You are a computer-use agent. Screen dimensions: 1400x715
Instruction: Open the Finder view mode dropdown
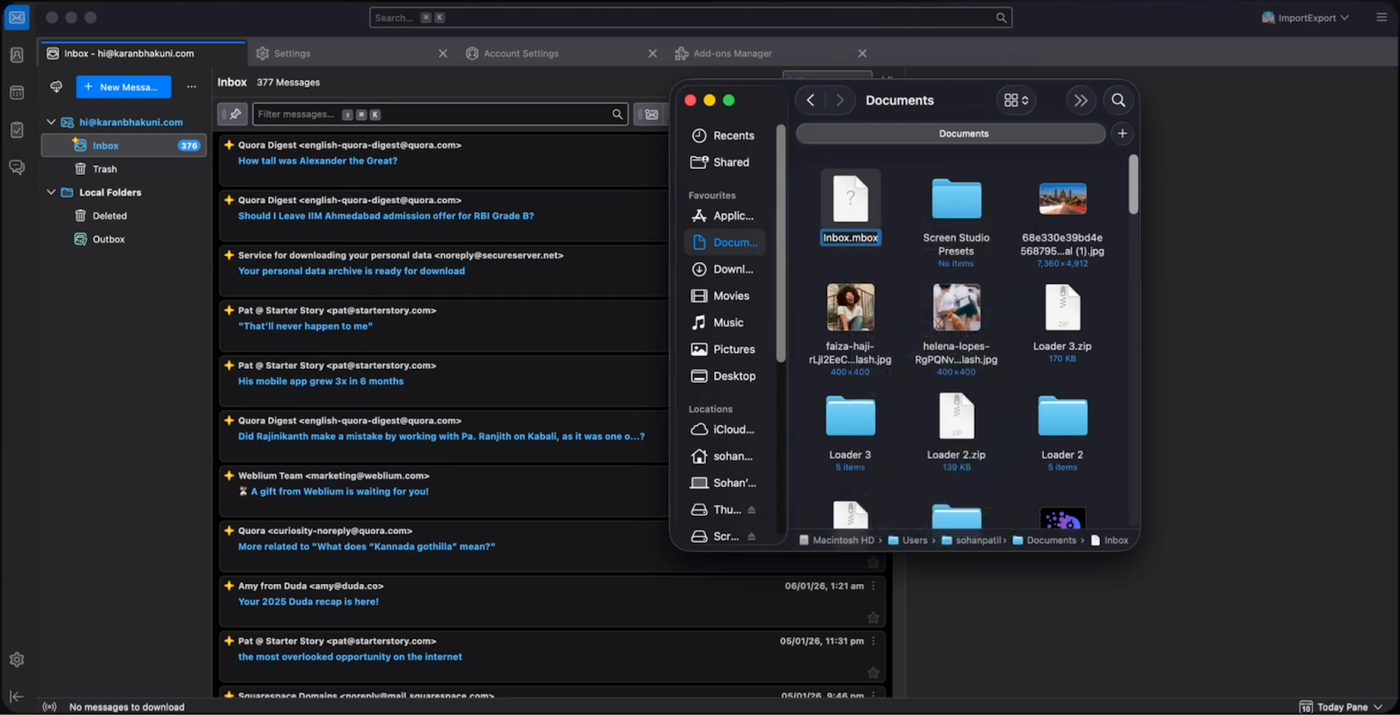pos(1016,100)
